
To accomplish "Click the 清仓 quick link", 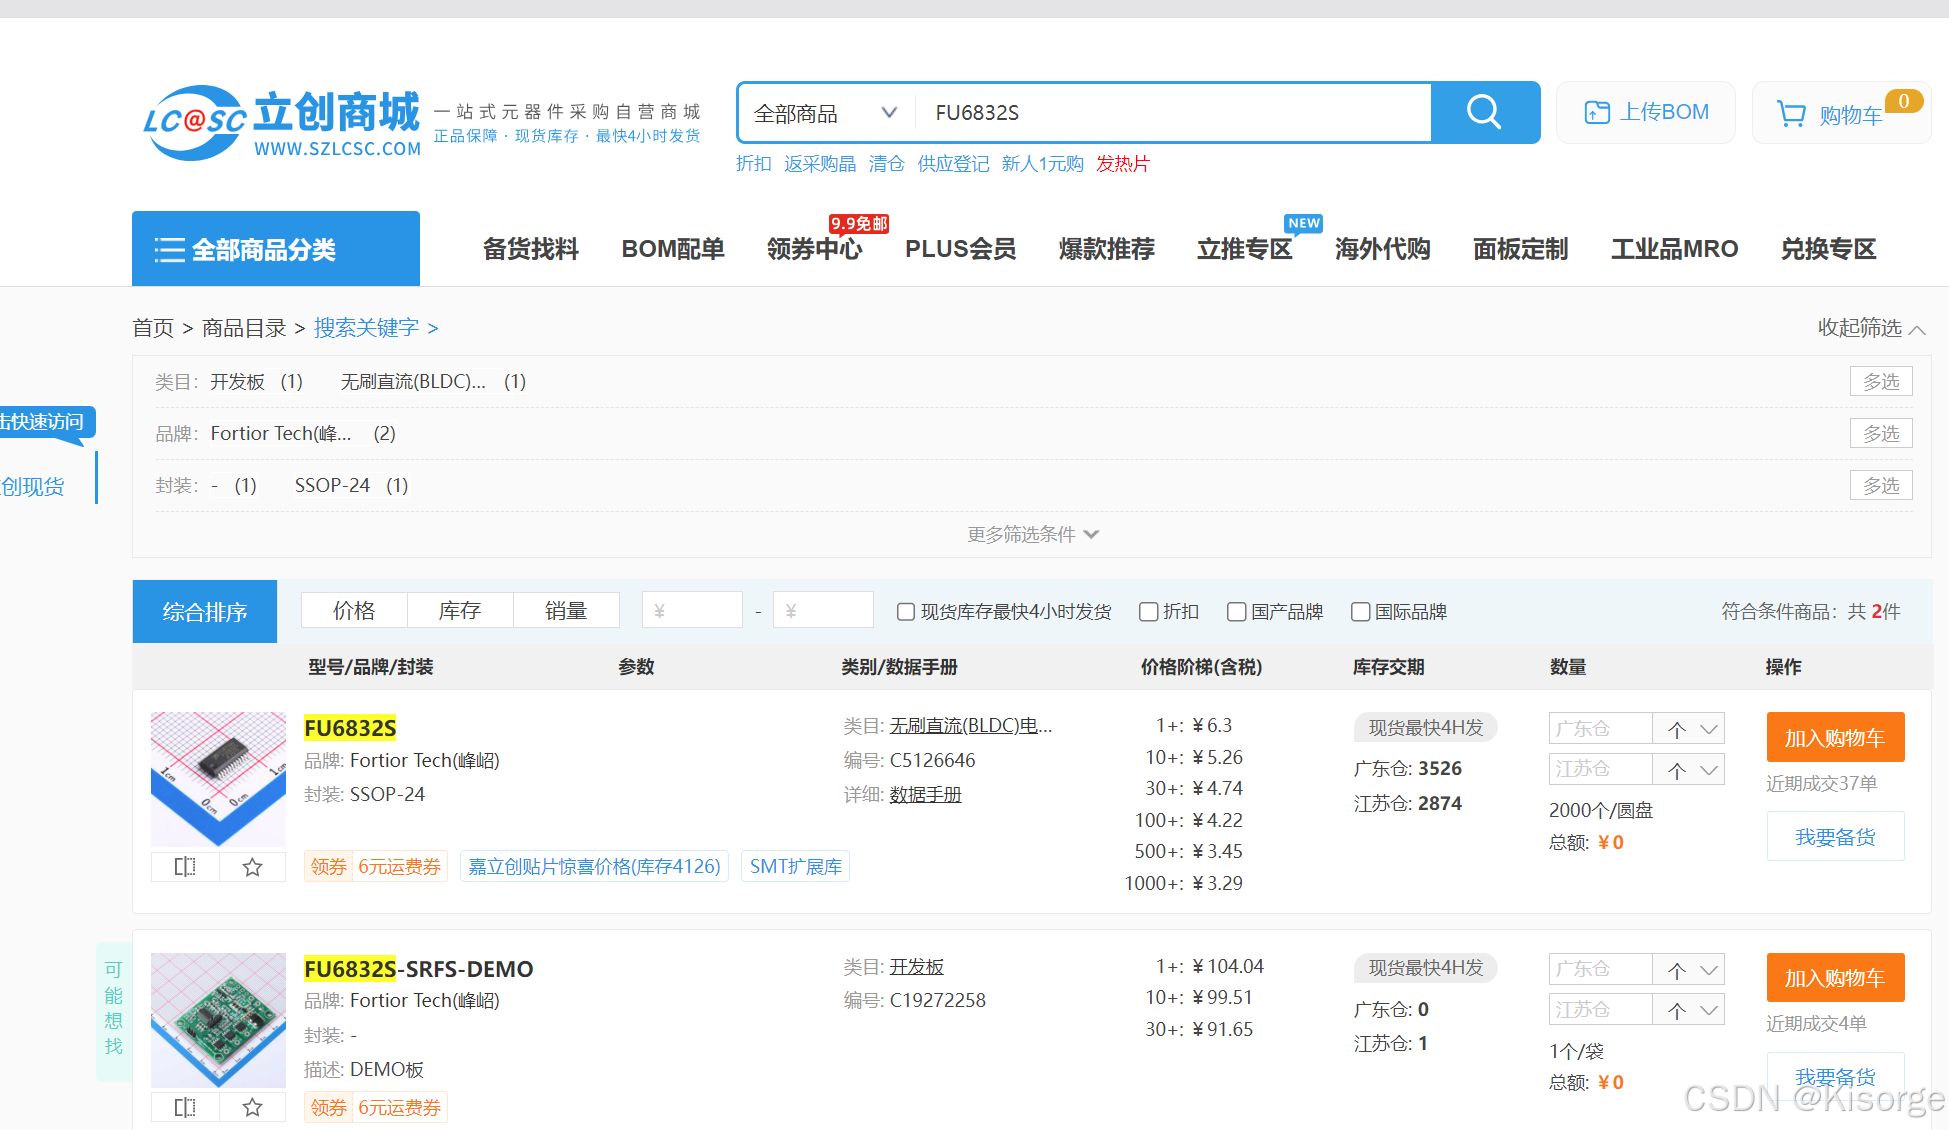I will click(887, 164).
